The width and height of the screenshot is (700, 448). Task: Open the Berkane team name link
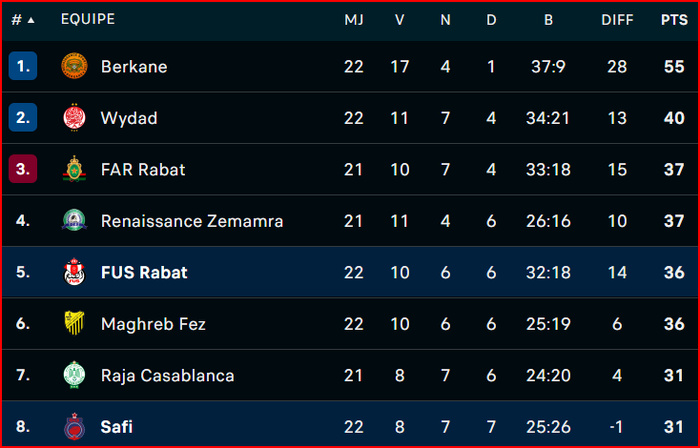pos(134,67)
